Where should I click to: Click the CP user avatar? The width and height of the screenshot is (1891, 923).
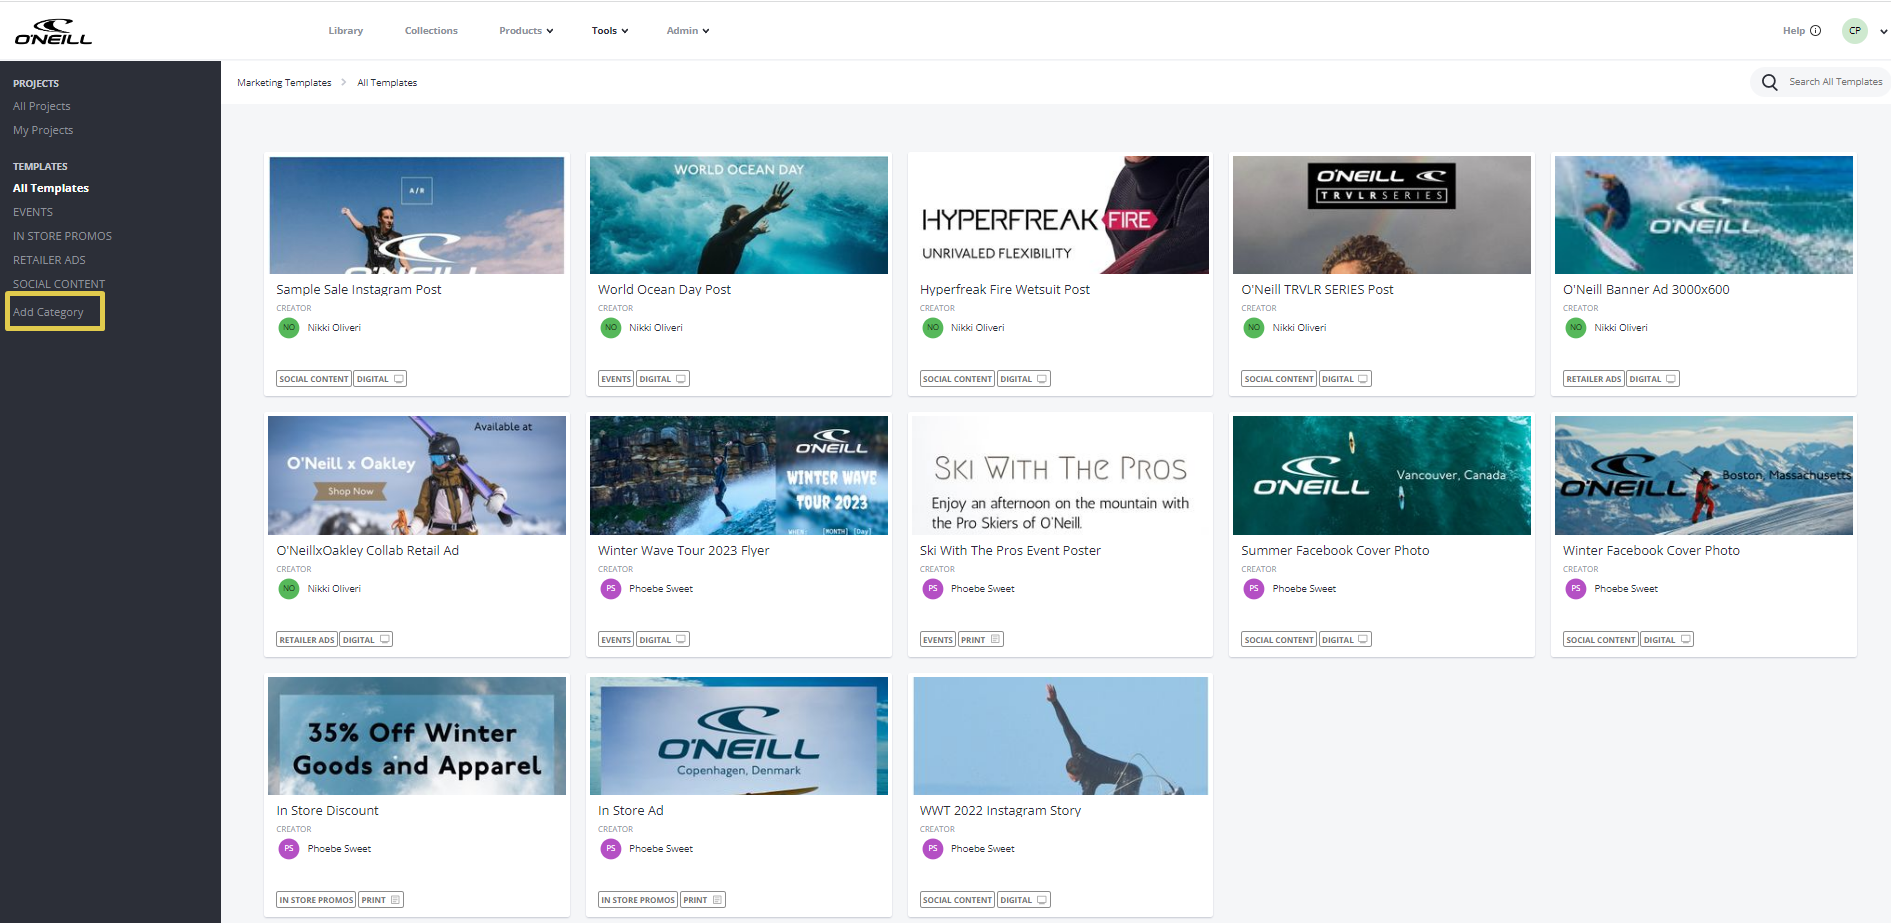point(1854,31)
